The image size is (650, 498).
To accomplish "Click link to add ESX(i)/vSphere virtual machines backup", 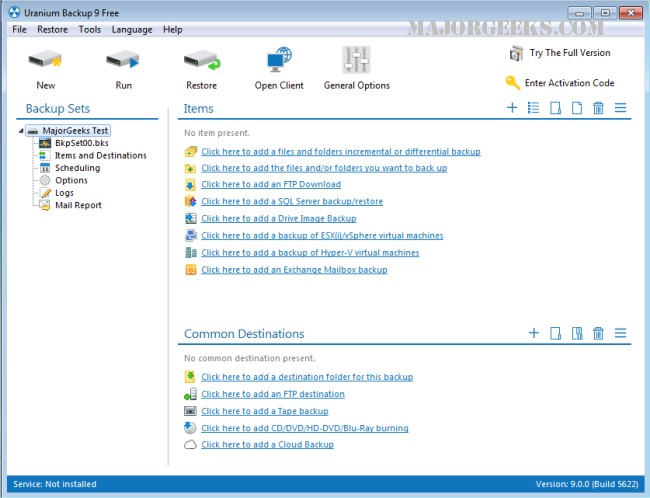I will (322, 236).
